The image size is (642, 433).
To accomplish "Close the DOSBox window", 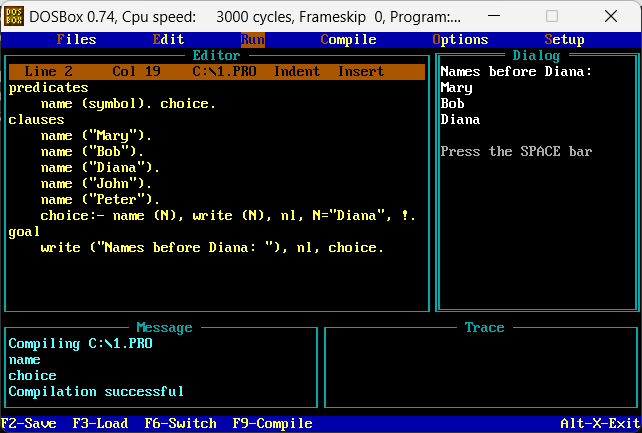I will pyautogui.click(x=610, y=16).
